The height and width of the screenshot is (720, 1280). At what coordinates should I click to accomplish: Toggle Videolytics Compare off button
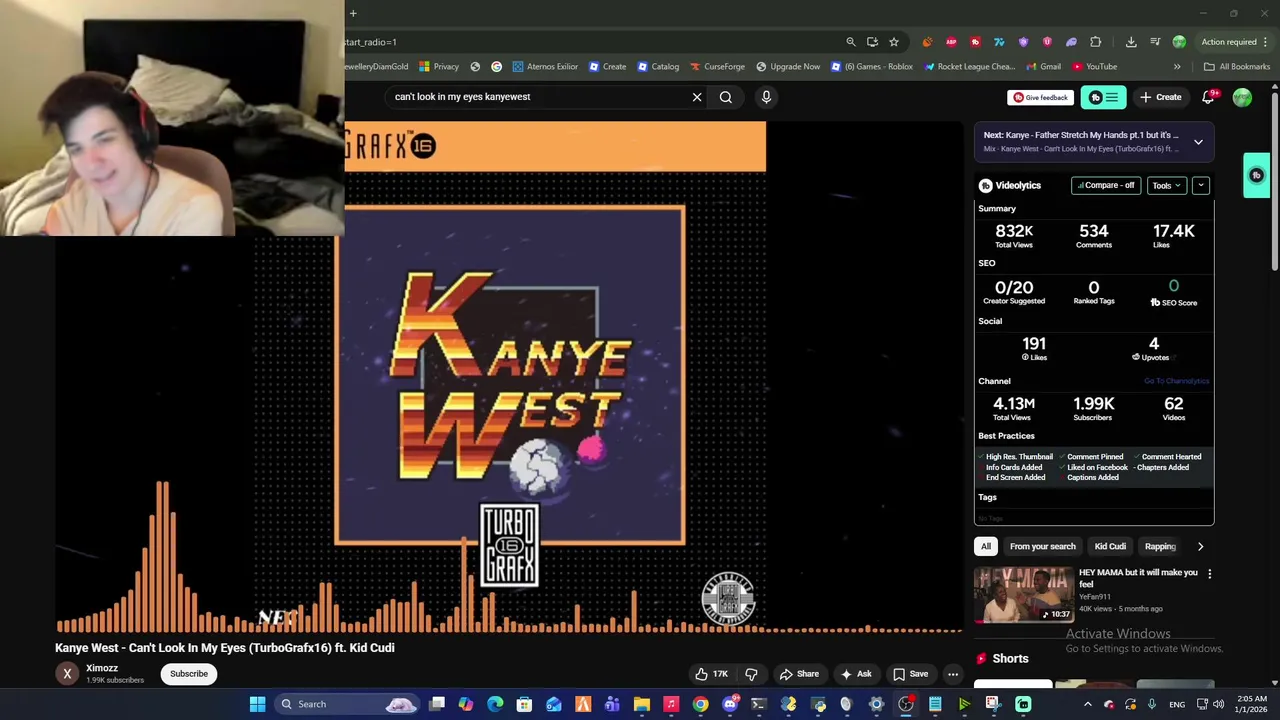pos(1105,185)
